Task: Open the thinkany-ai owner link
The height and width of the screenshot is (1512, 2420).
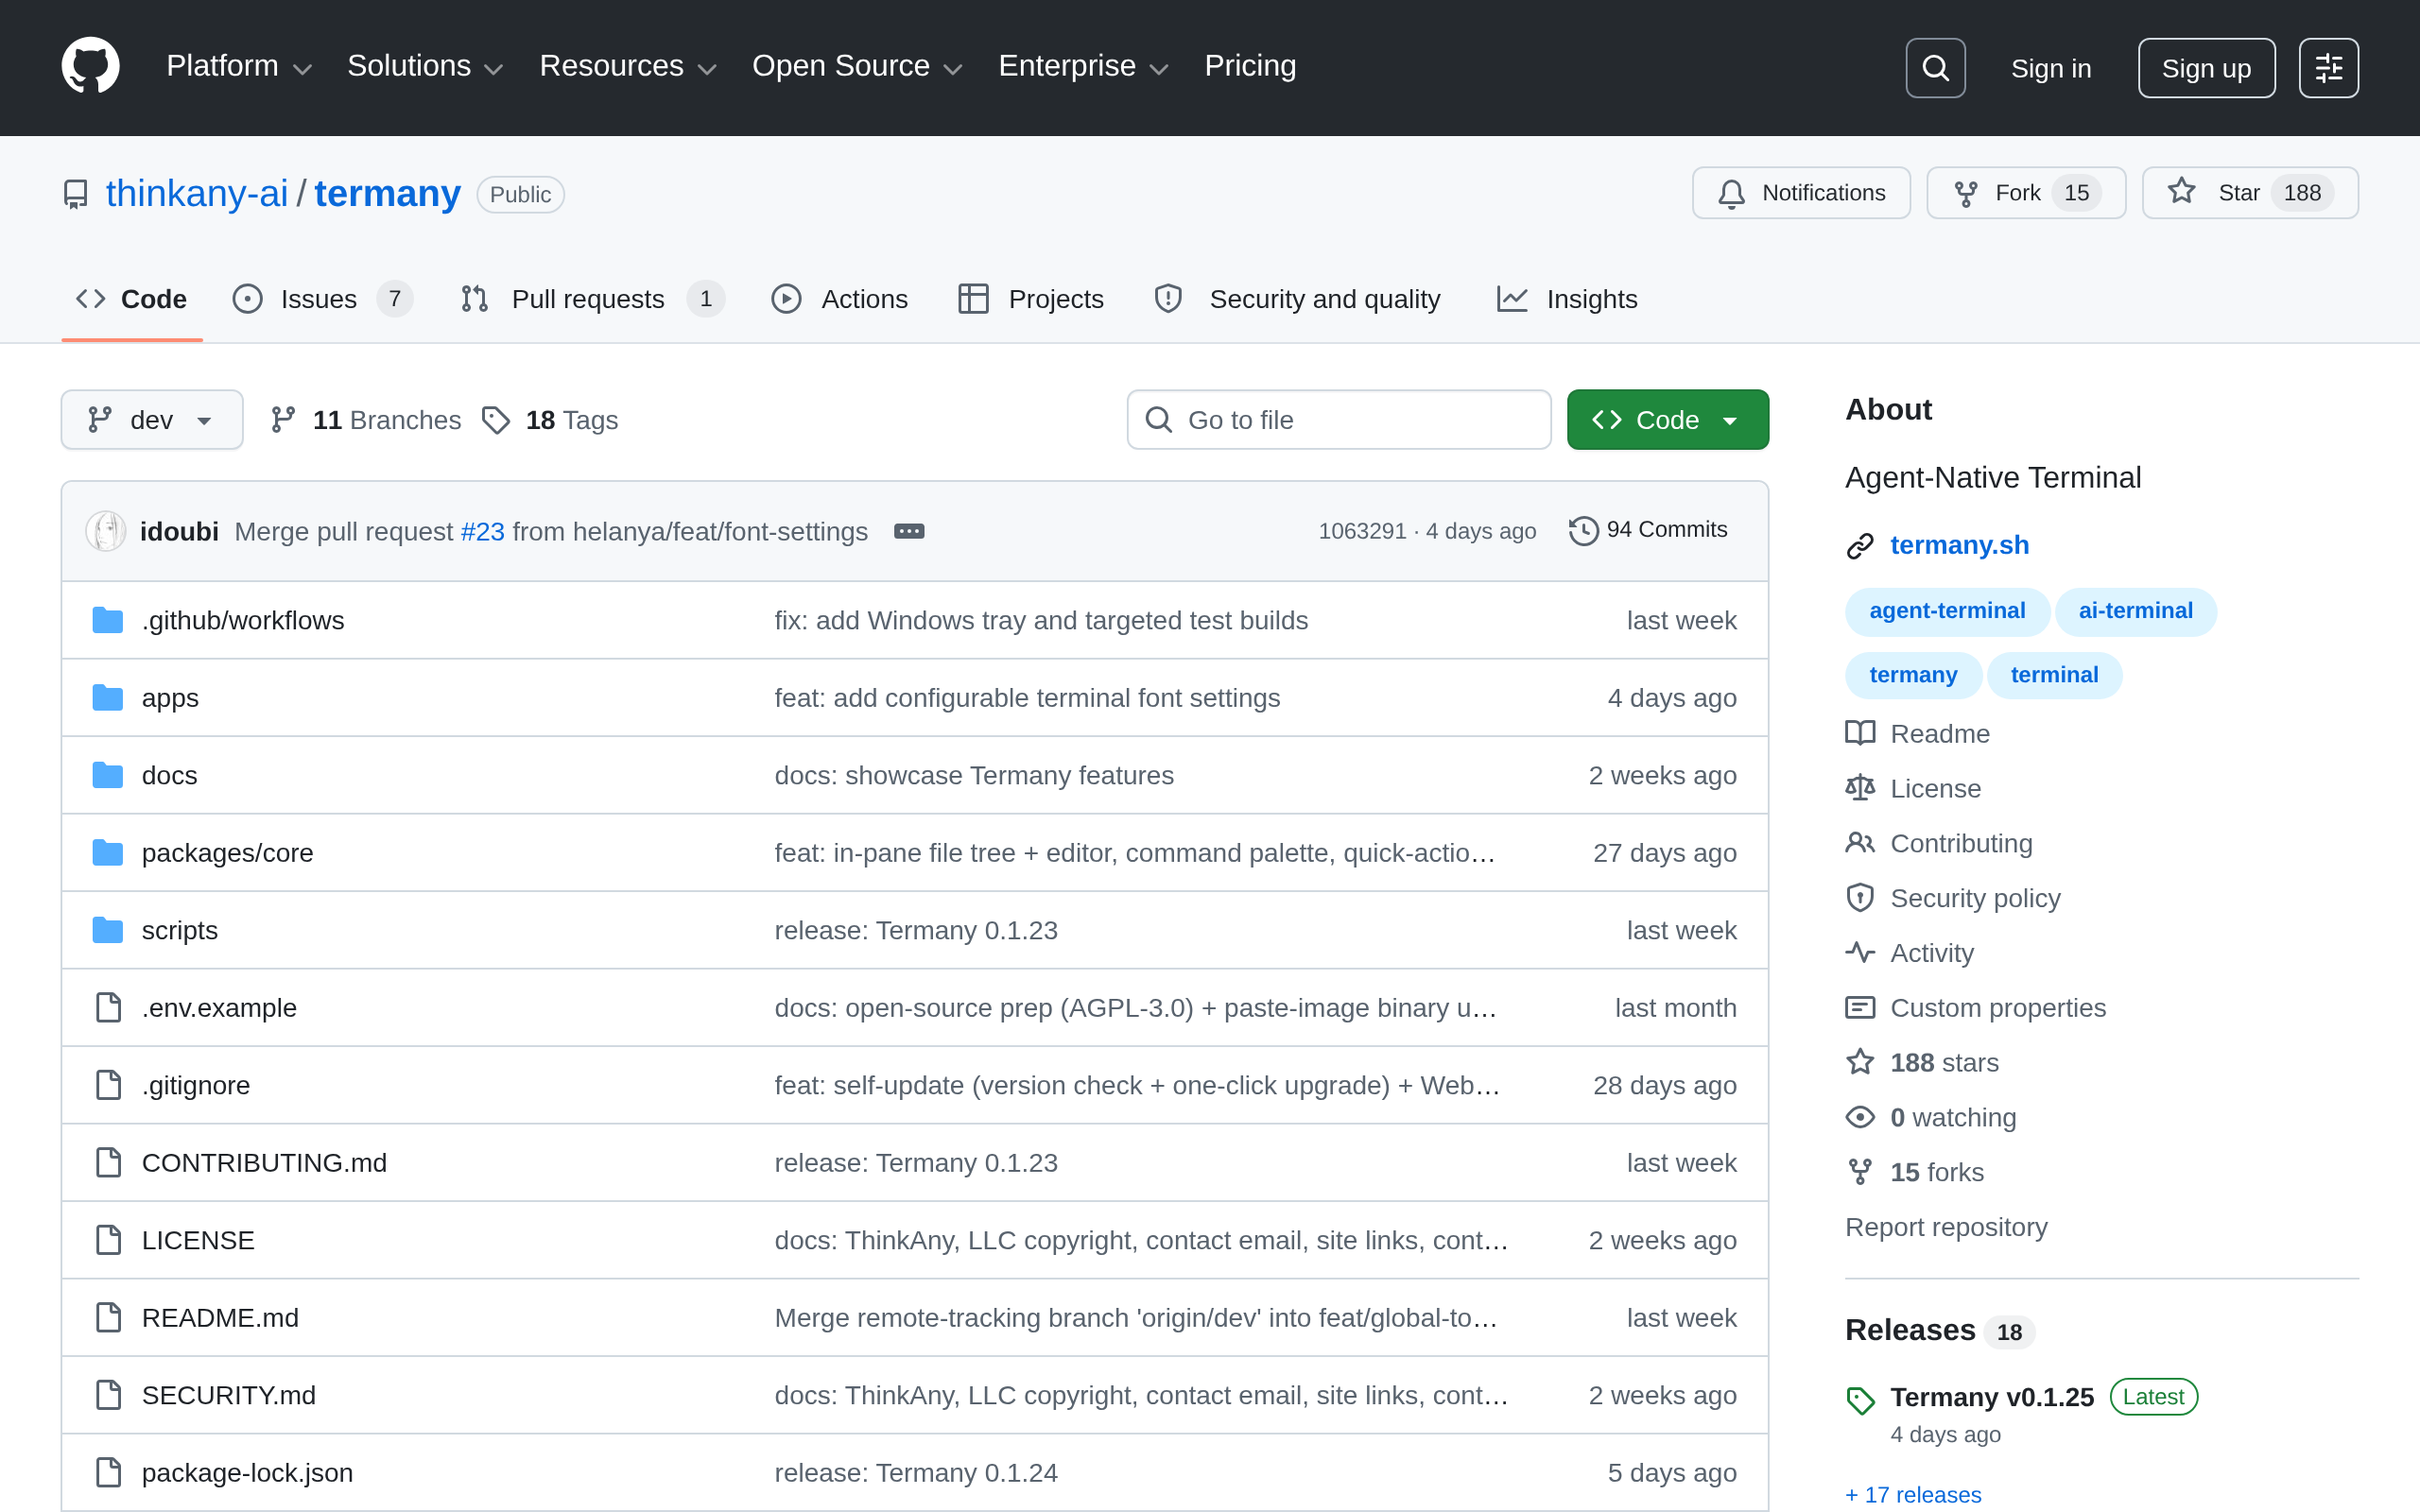Action: [197, 193]
